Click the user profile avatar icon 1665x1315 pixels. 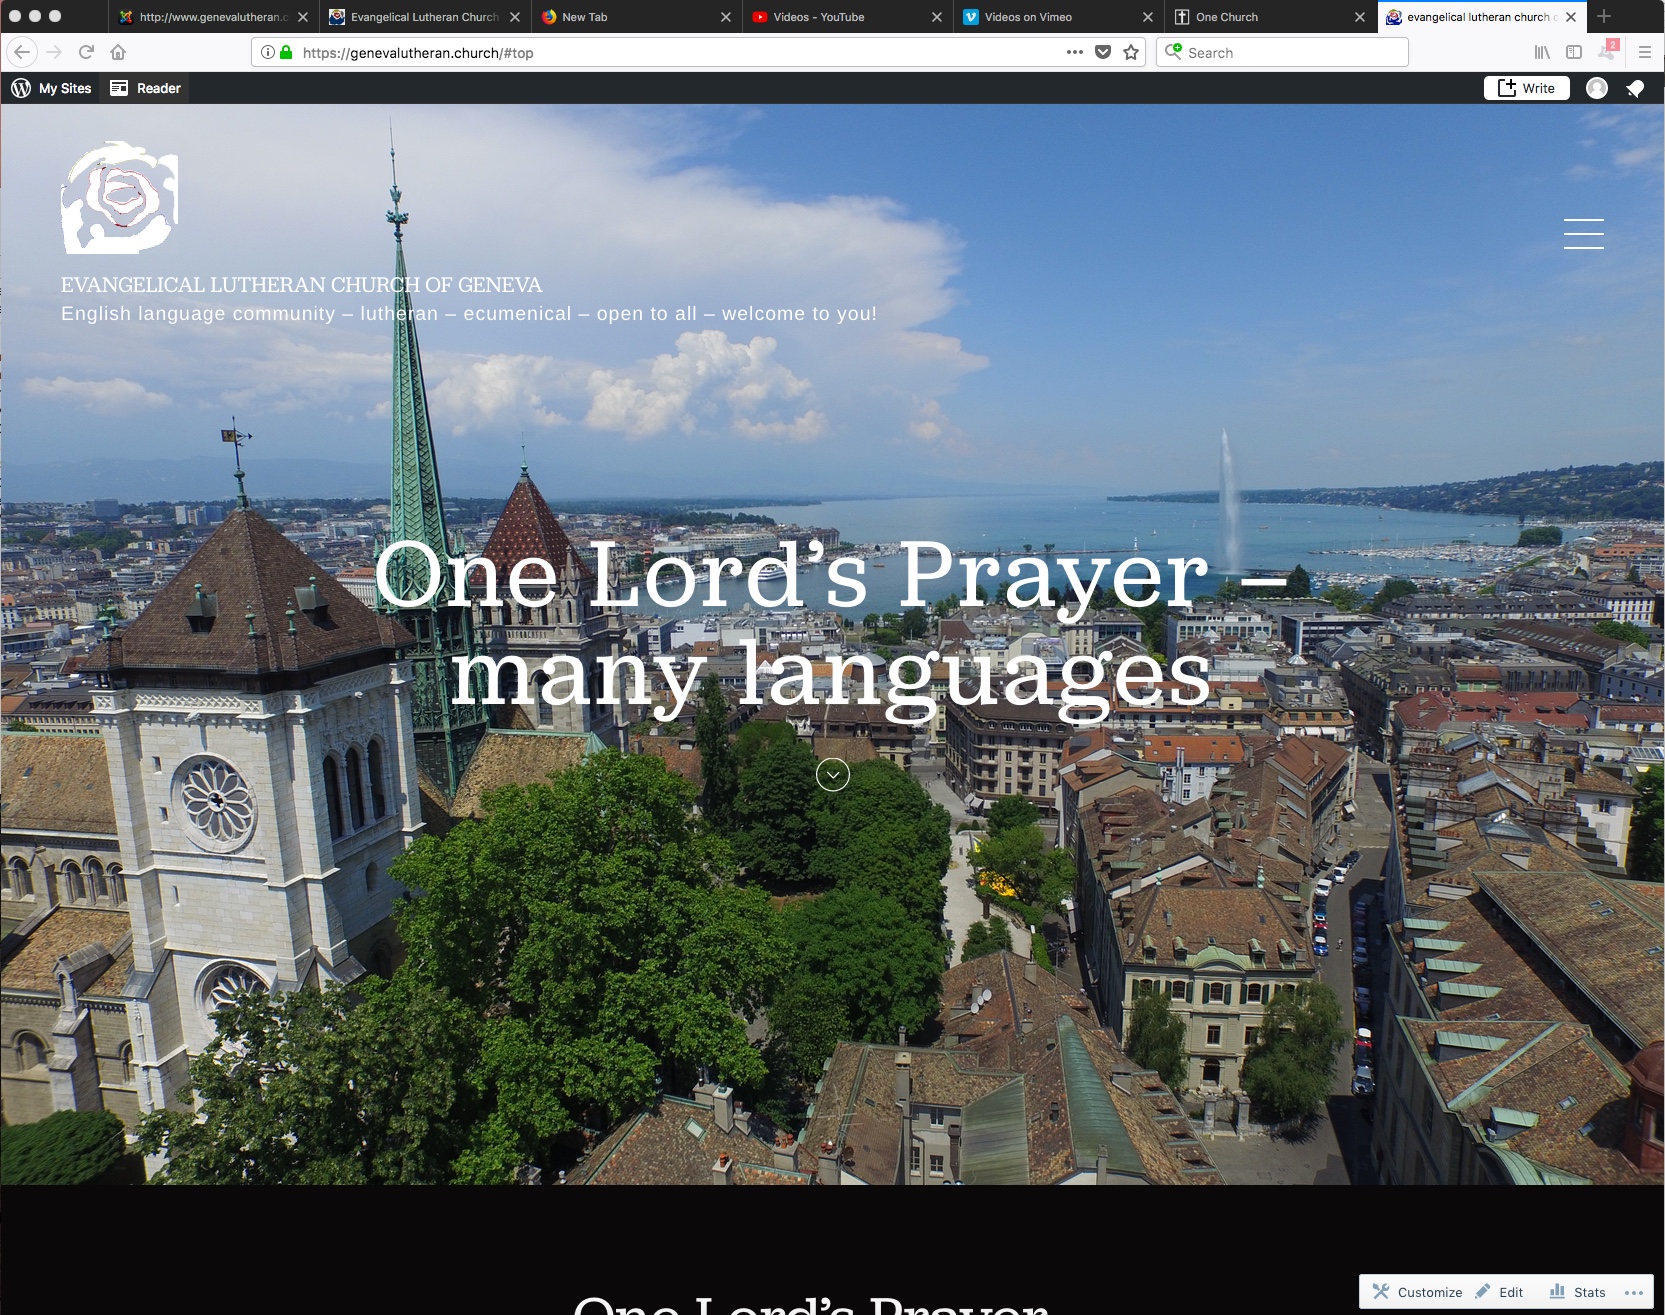click(1597, 89)
